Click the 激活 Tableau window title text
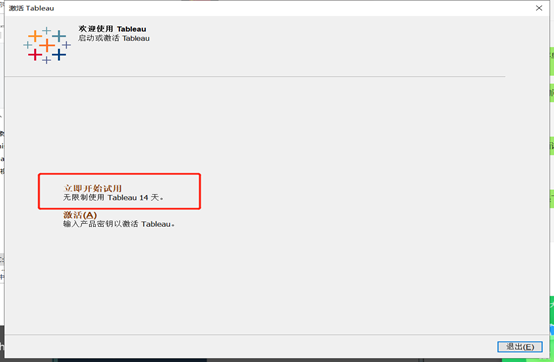 31,8
